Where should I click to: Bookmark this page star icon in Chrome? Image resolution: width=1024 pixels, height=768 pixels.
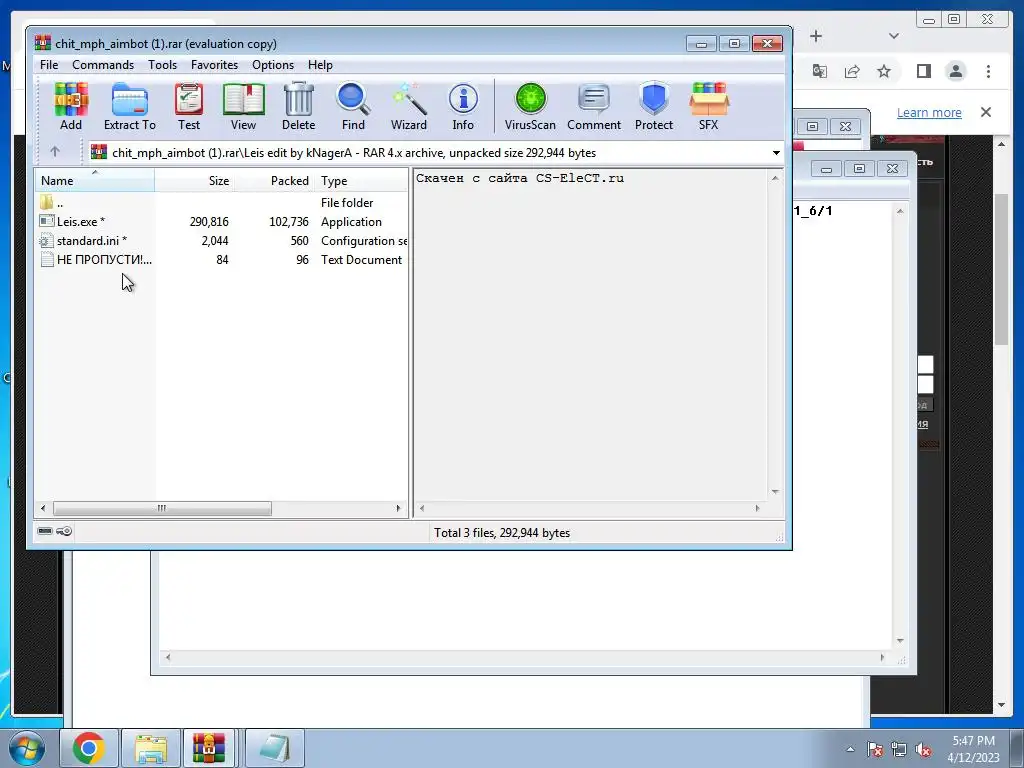pos(884,71)
